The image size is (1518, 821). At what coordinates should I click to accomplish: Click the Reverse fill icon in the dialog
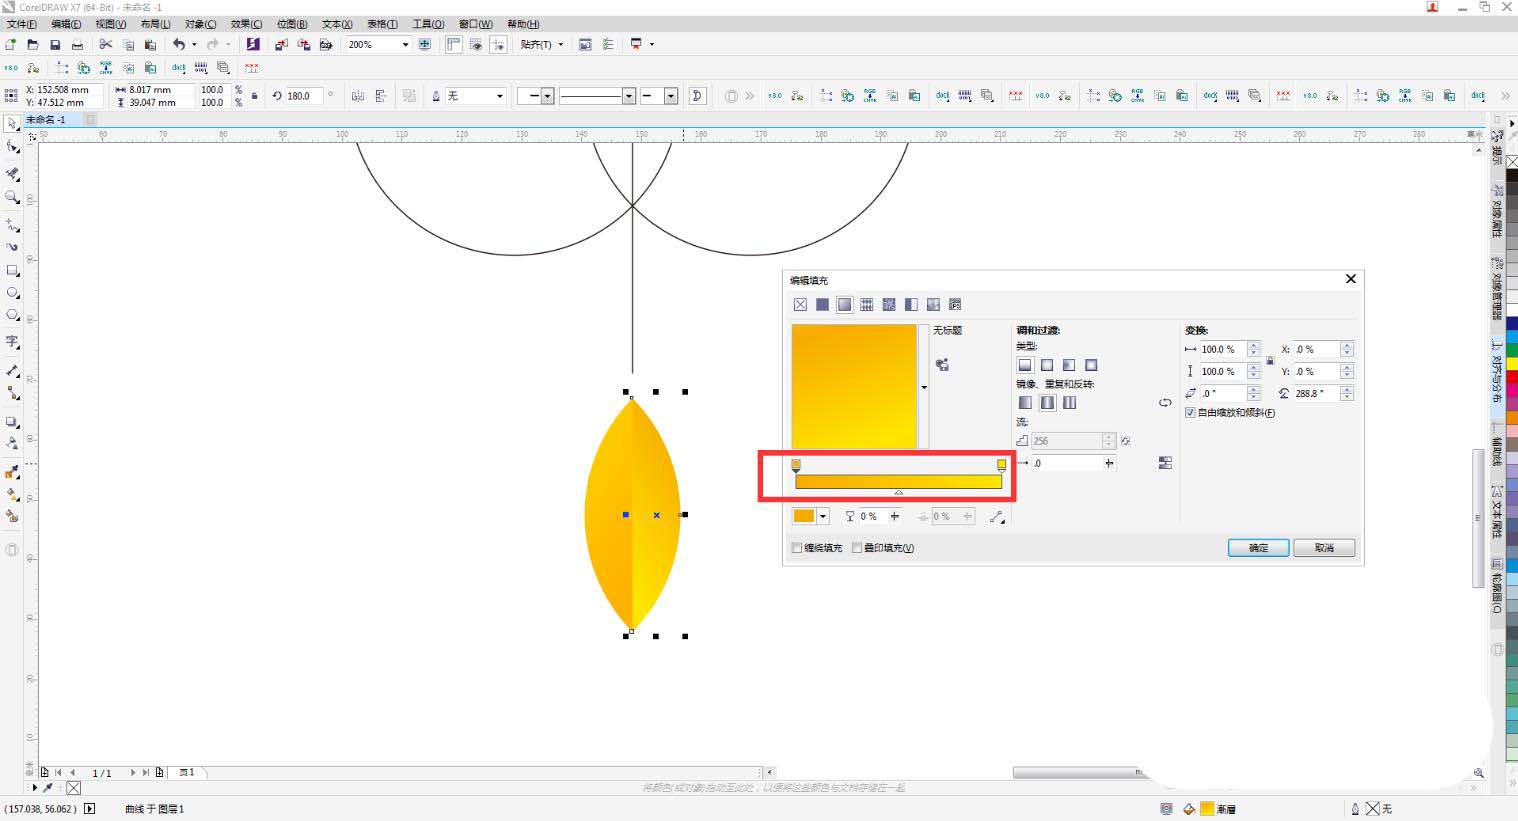pyautogui.click(x=1165, y=403)
